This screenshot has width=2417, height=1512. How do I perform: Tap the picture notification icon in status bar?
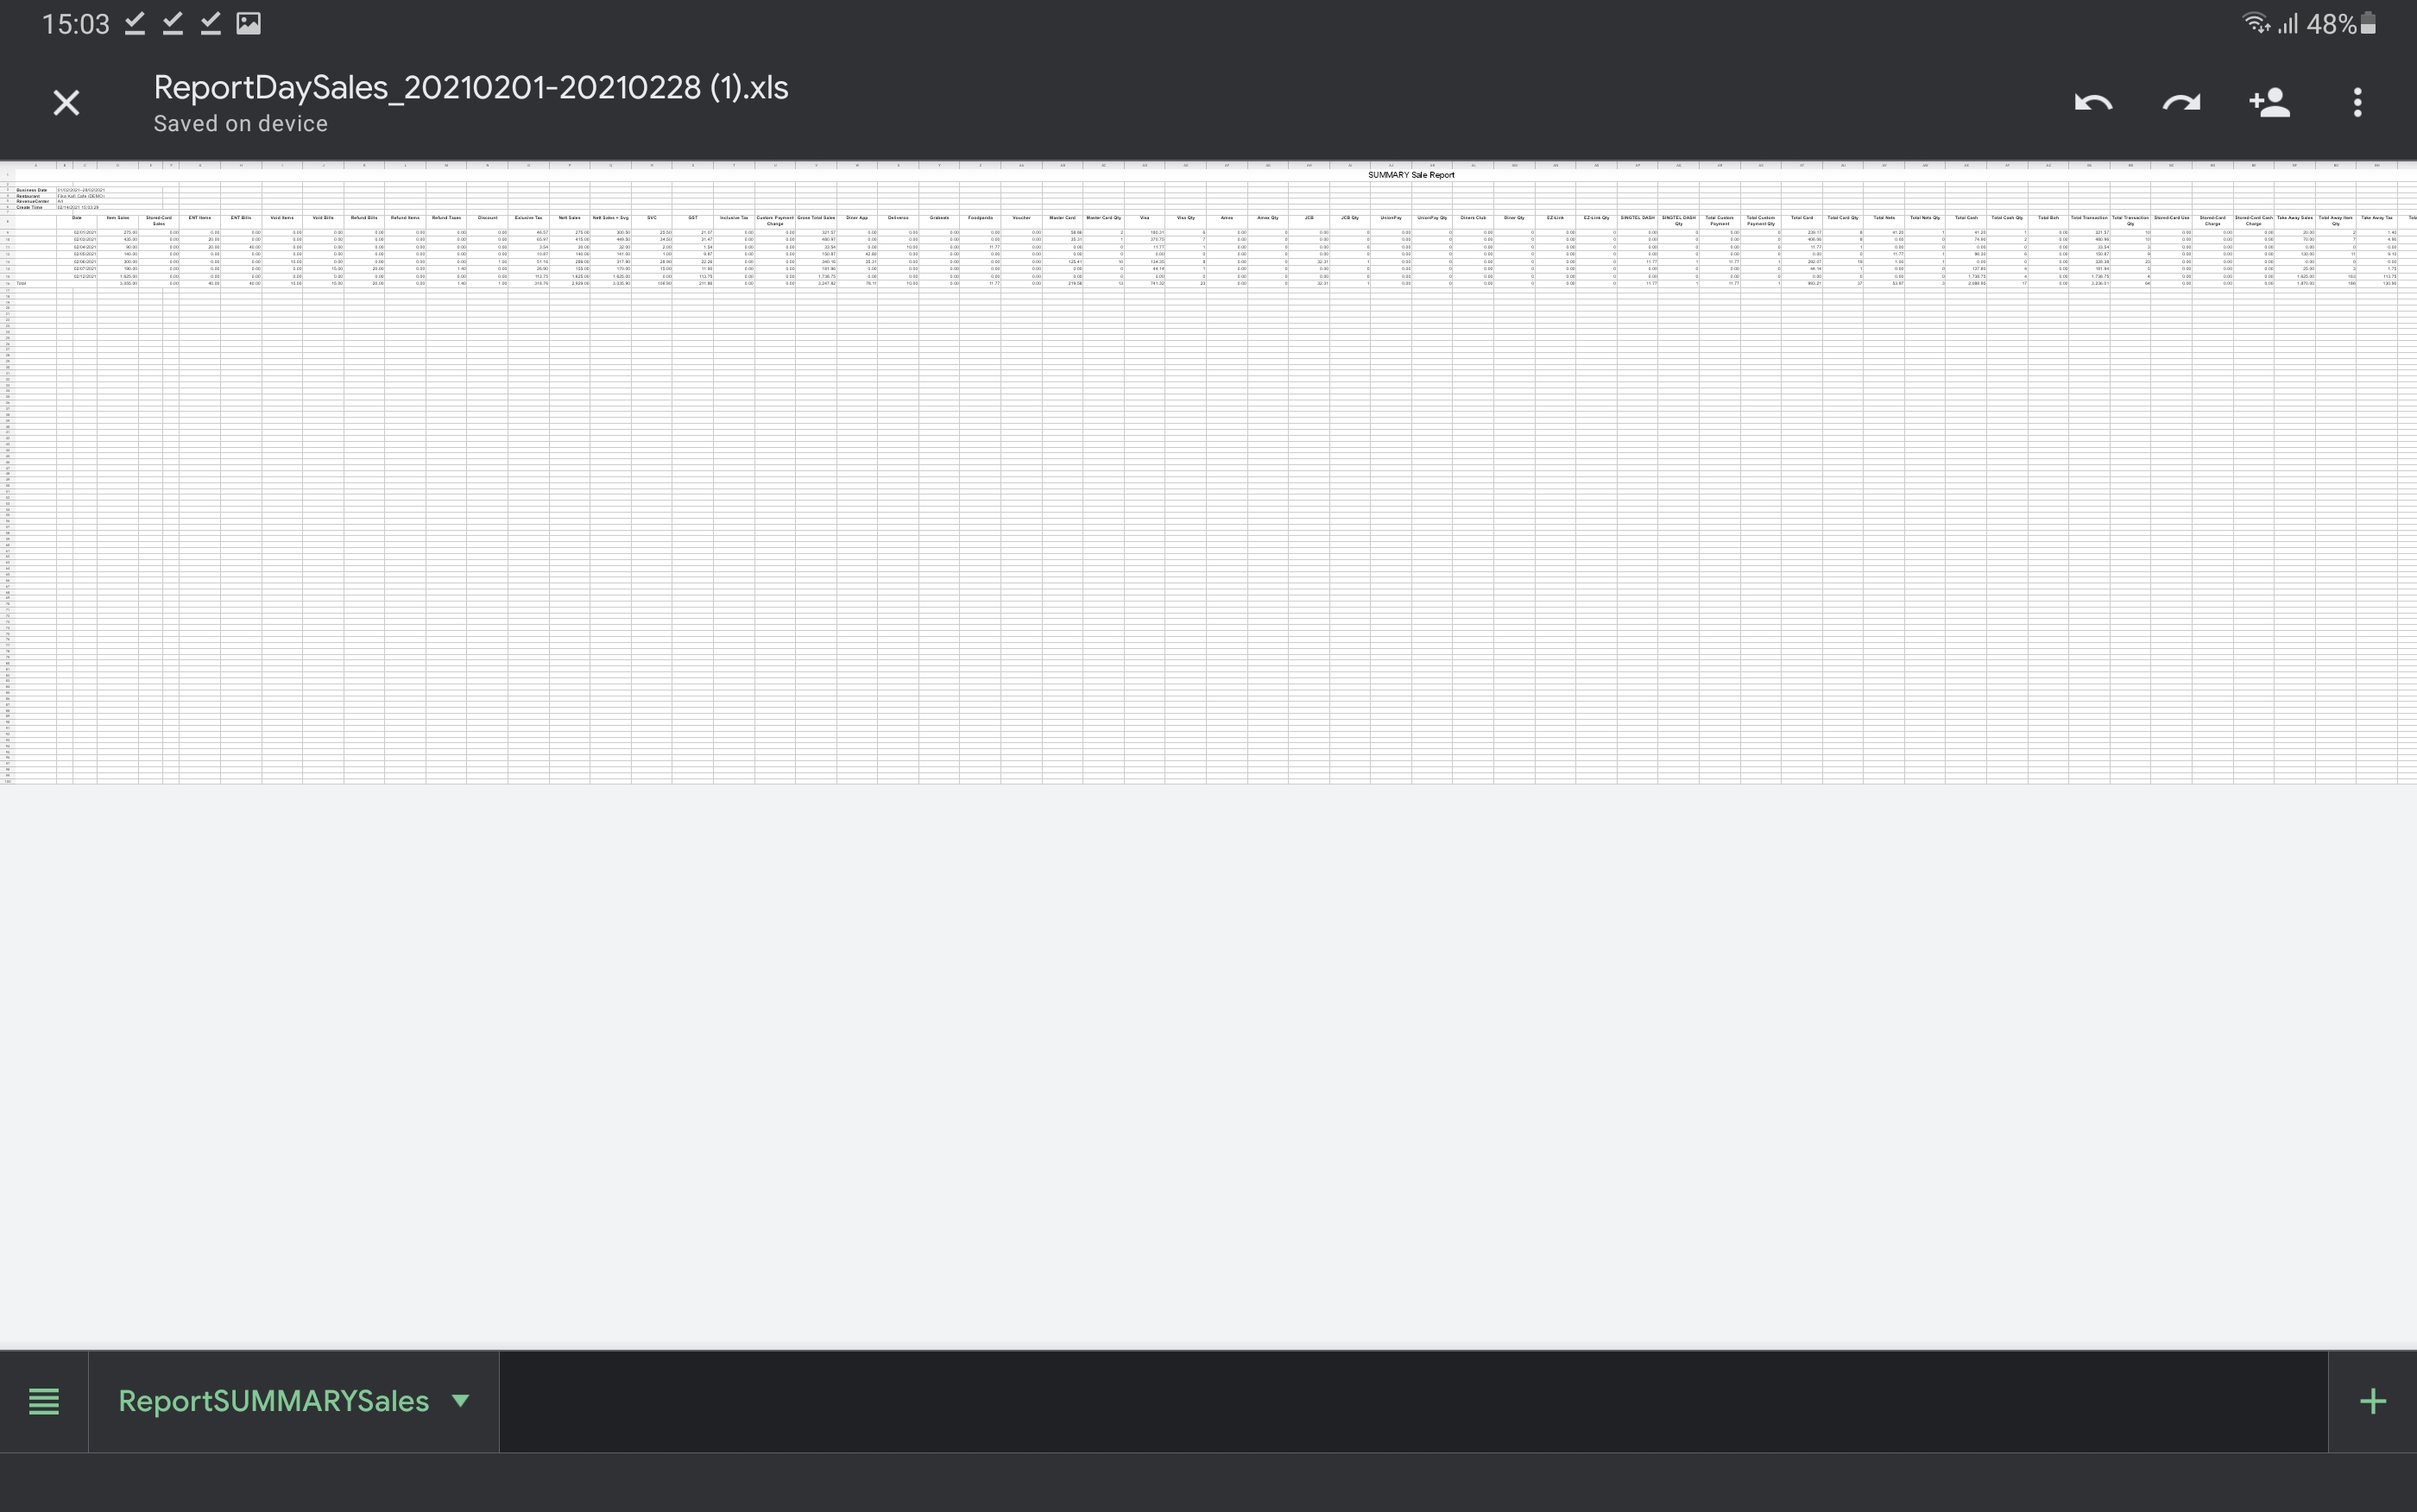(248, 24)
